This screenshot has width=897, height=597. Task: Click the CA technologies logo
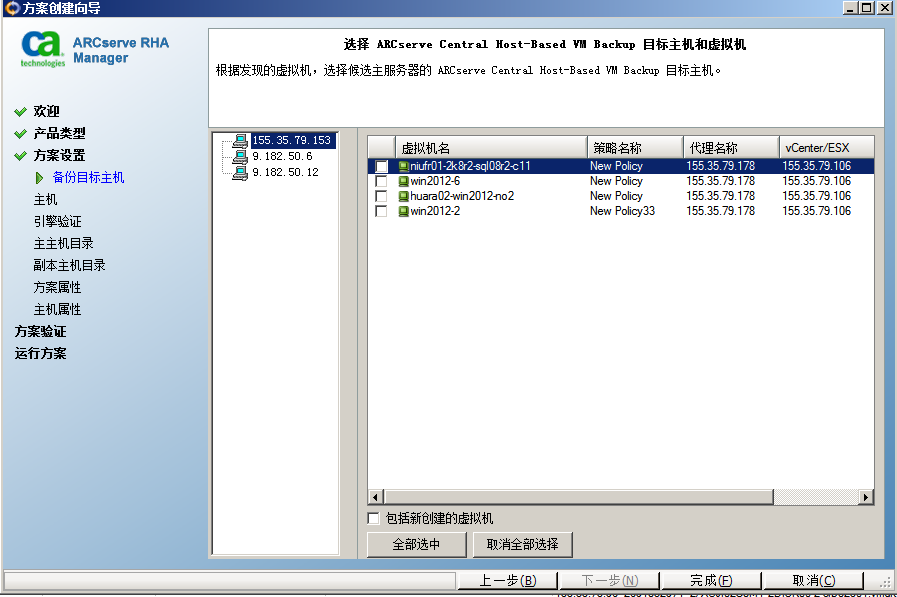tap(42, 49)
